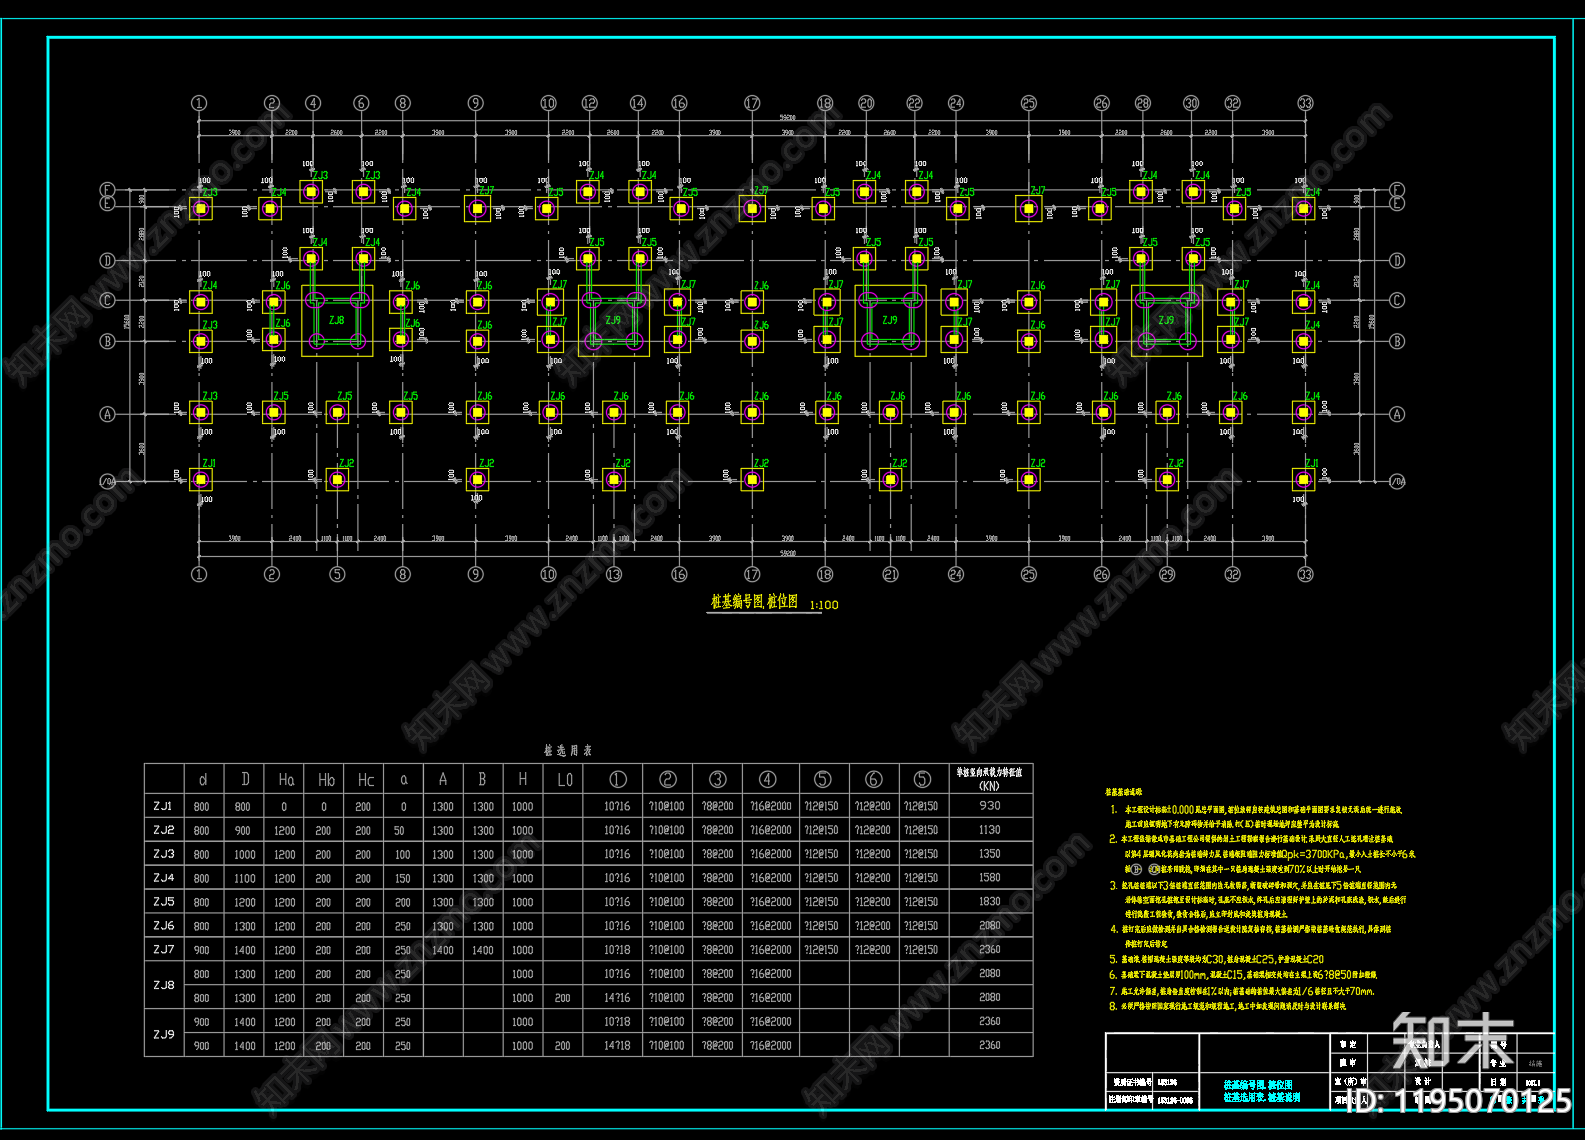
Task: Click the 1830 capacity value in row ZJ5
Action: click(990, 902)
